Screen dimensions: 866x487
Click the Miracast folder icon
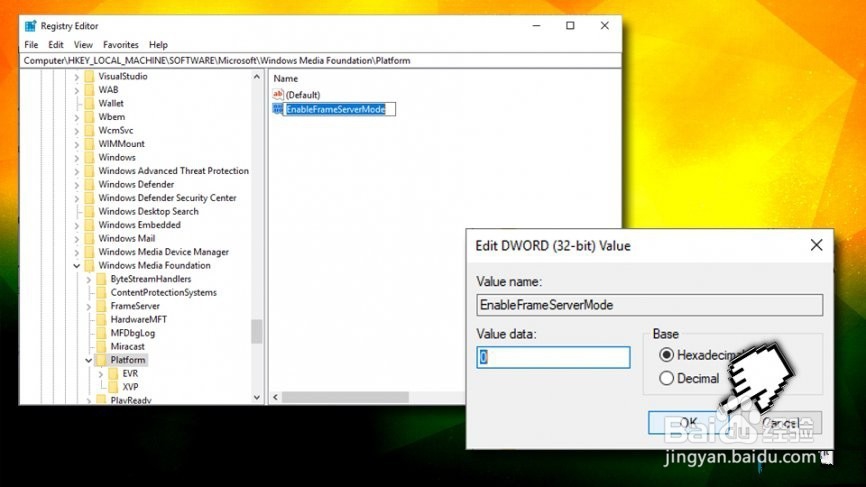coord(102,347)
